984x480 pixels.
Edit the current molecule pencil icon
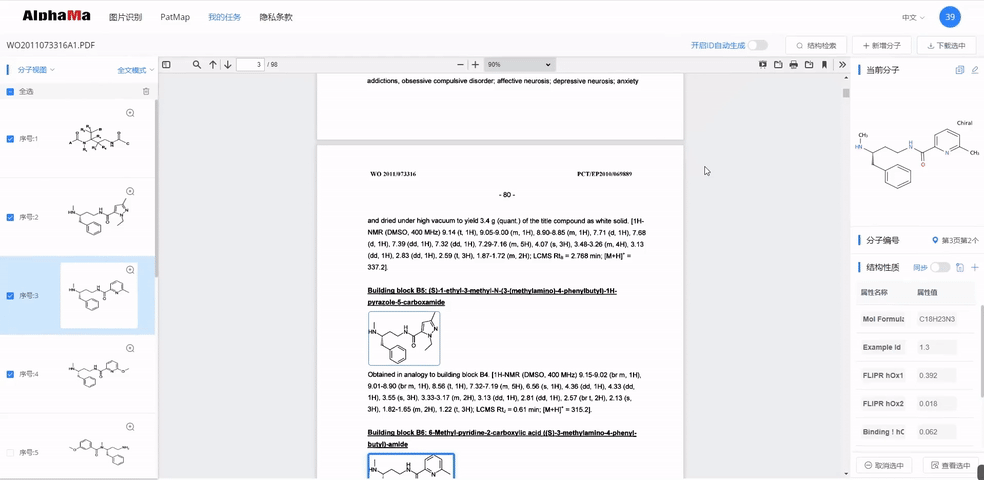tap(975, 70)
